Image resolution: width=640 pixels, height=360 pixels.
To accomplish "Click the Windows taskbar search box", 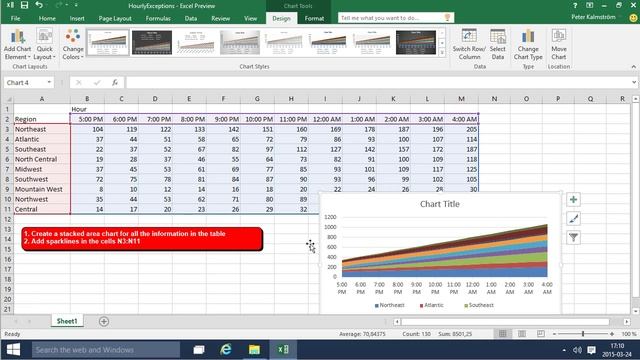I will 106,350.
